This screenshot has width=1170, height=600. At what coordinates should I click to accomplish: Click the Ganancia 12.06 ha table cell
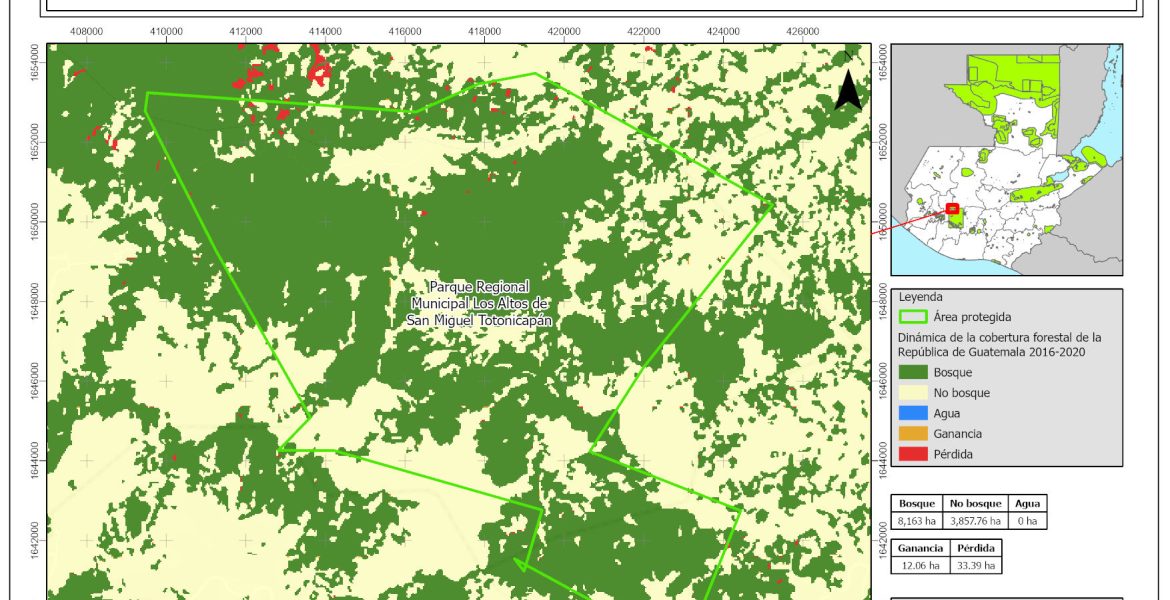pos(918,565)
